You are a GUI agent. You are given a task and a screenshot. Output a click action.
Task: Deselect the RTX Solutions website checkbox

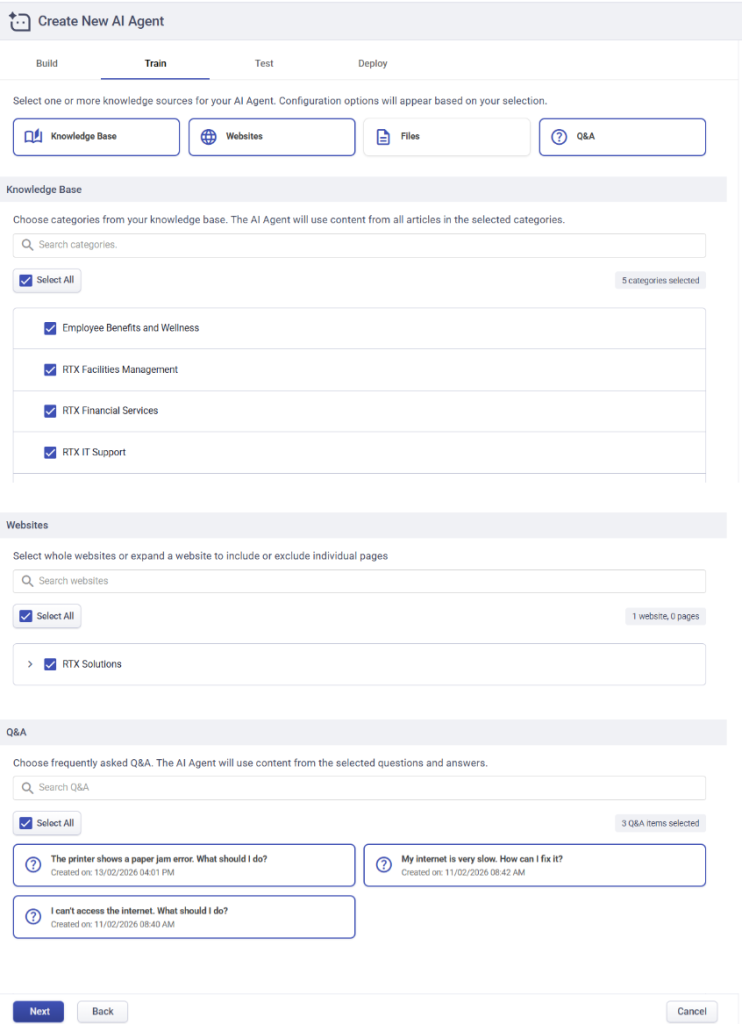coord(50,664)
